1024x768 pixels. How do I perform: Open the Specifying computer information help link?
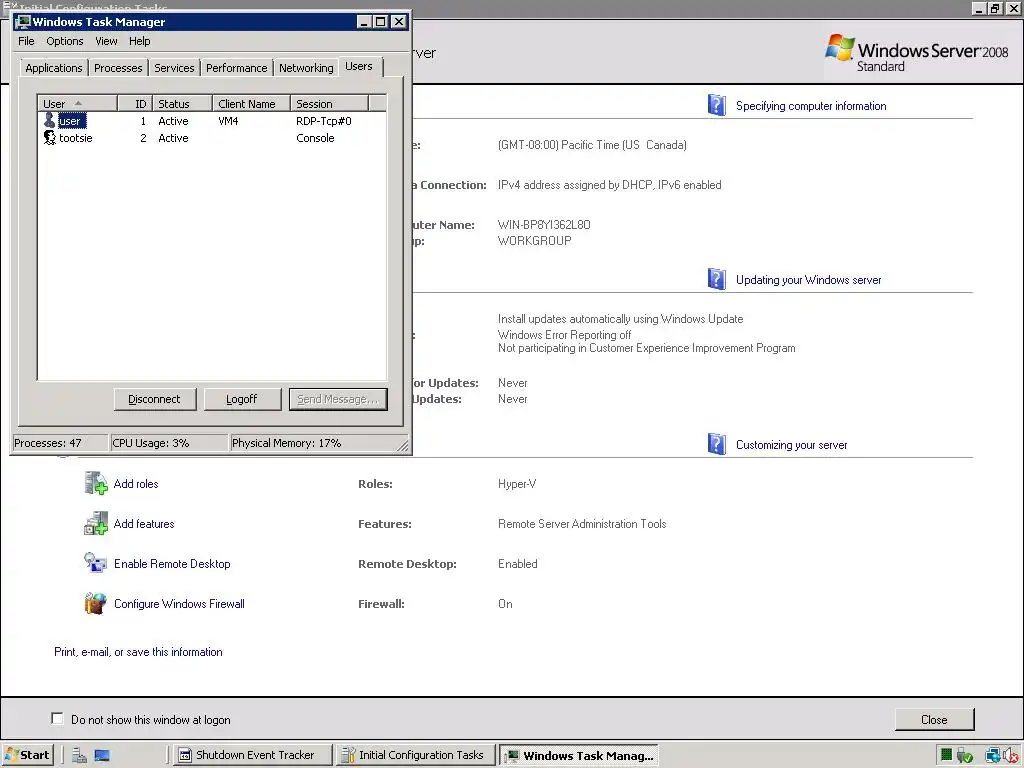[x=811, y=106]
